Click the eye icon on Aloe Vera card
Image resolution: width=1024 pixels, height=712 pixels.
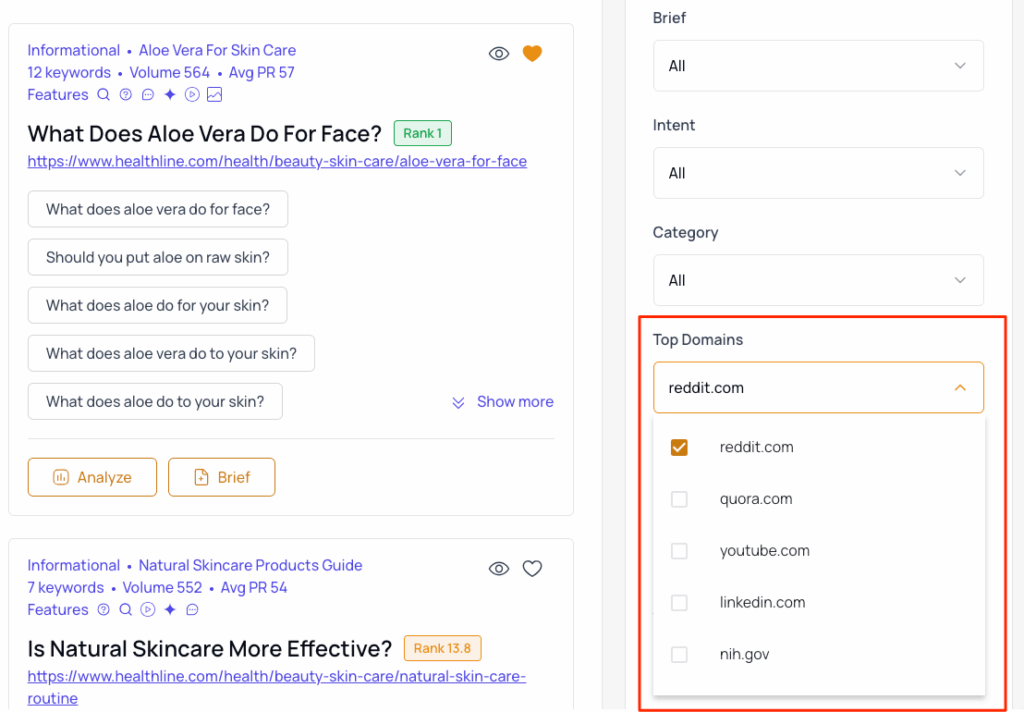[x=499, y=54]
